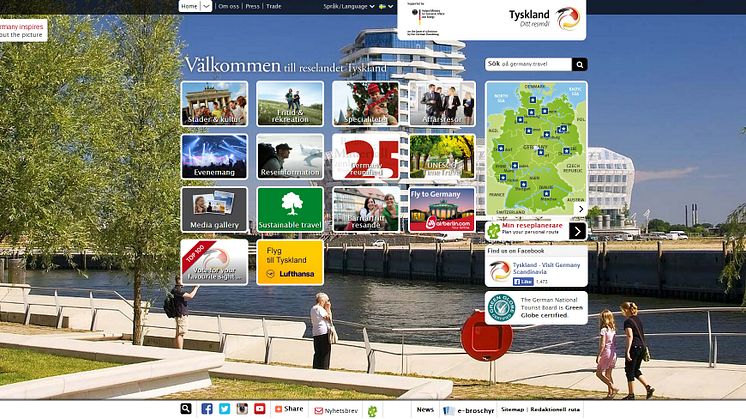This screenshot has height=419, width=746.
Task: Open the Swedish flag country dropdown
Action: tap(386, 7)
